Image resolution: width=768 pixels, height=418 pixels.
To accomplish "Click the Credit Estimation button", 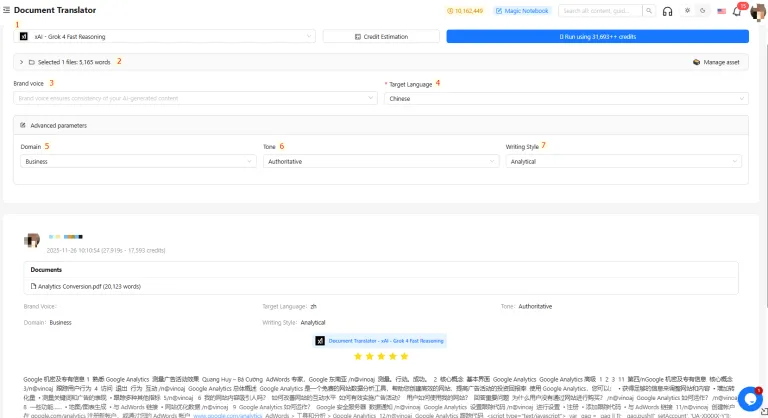I will (x=381, y=36).
